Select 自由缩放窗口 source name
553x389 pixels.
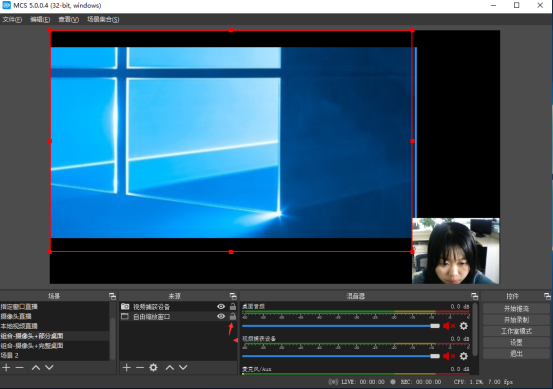coord(151,317)
